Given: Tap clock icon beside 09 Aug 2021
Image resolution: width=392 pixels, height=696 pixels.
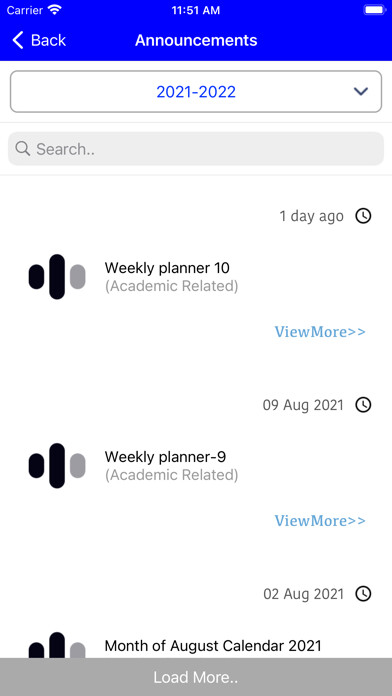Looking at the screenshot, I should (x=363, y=405).
